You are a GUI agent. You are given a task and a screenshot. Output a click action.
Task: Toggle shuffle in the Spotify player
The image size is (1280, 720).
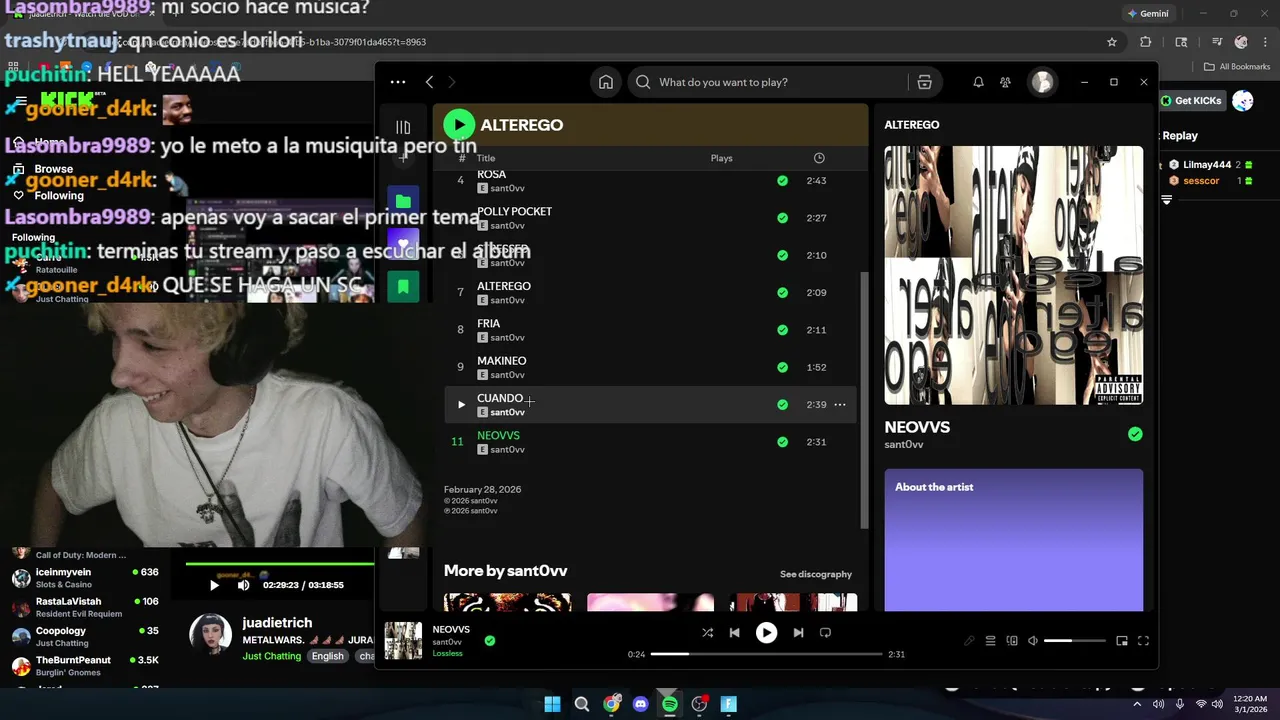[707, 633]
